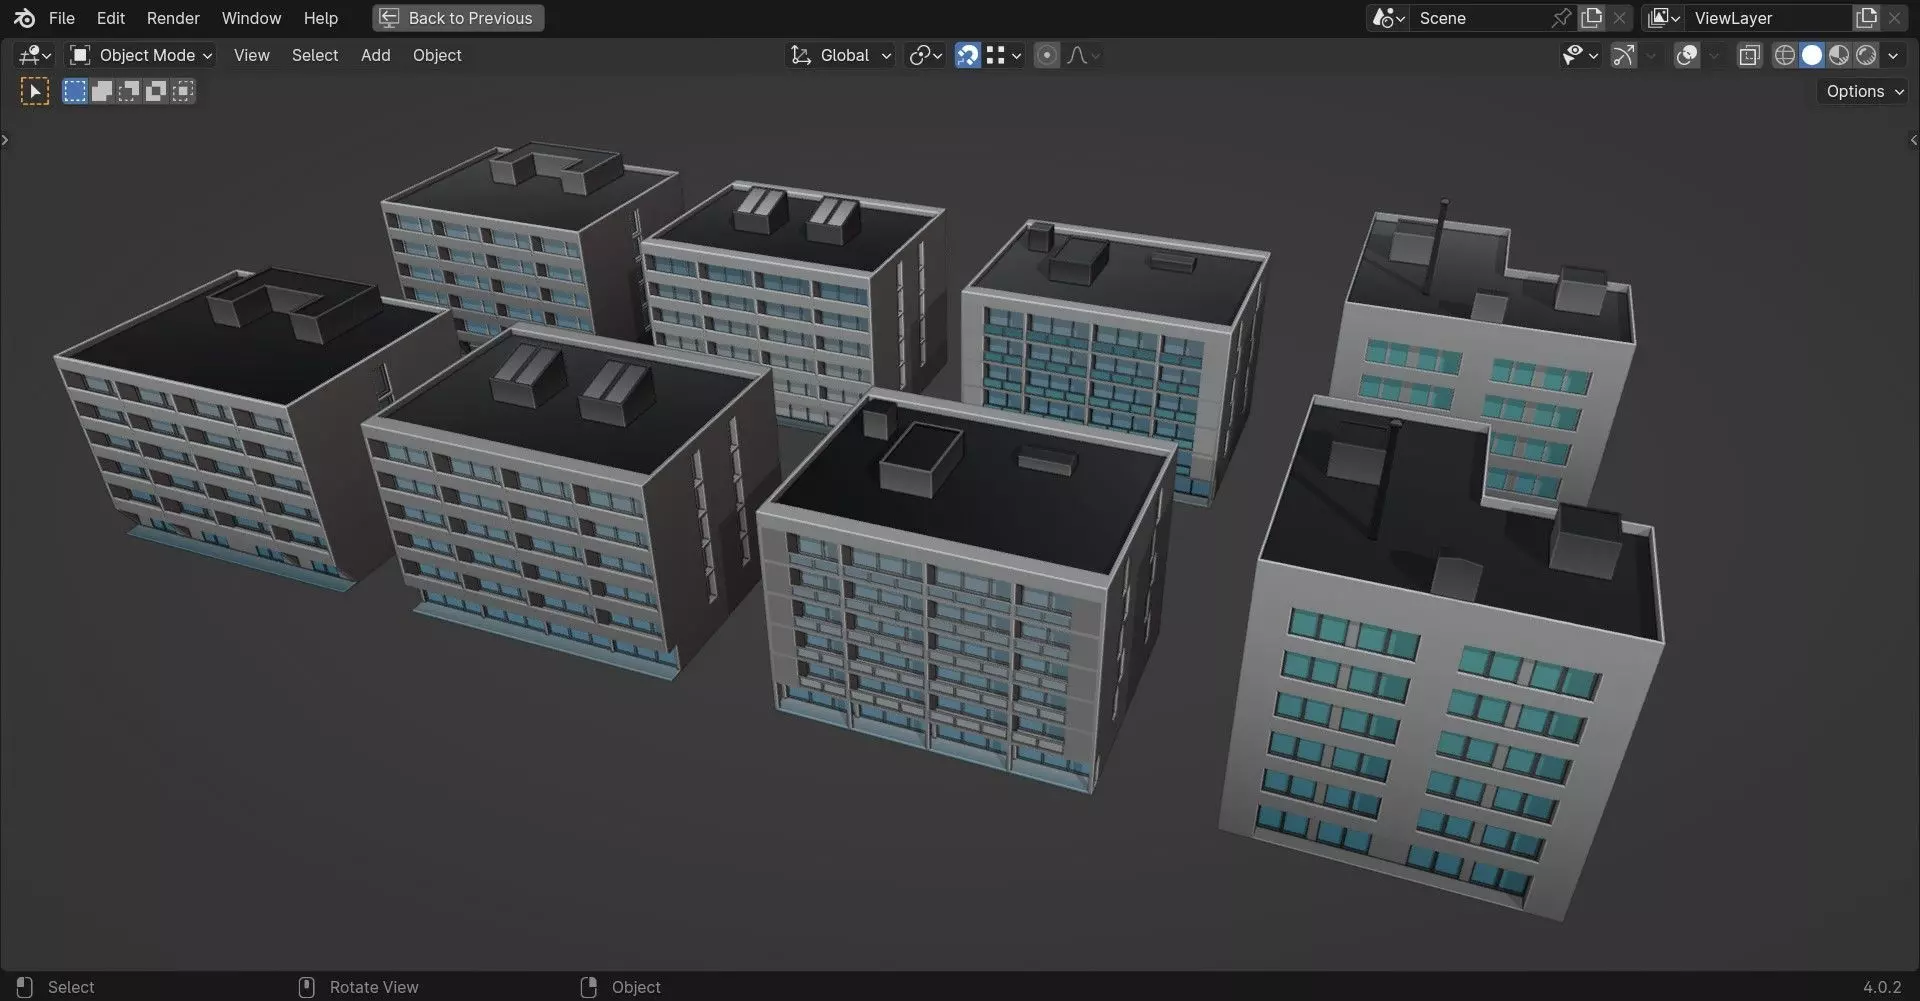Choose Intersect Selection mode
Screen dimensions: 1920x1001
click(183, 92)
